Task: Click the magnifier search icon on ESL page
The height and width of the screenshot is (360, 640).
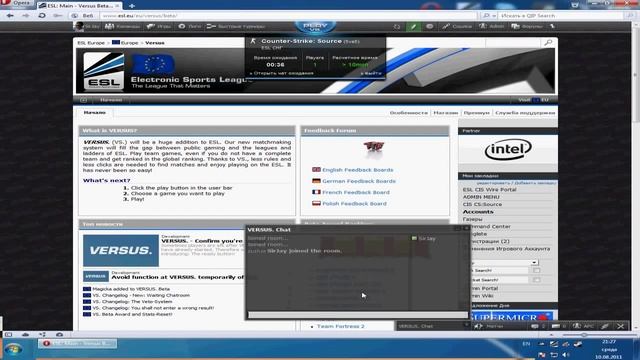Action: coord(548,42)
